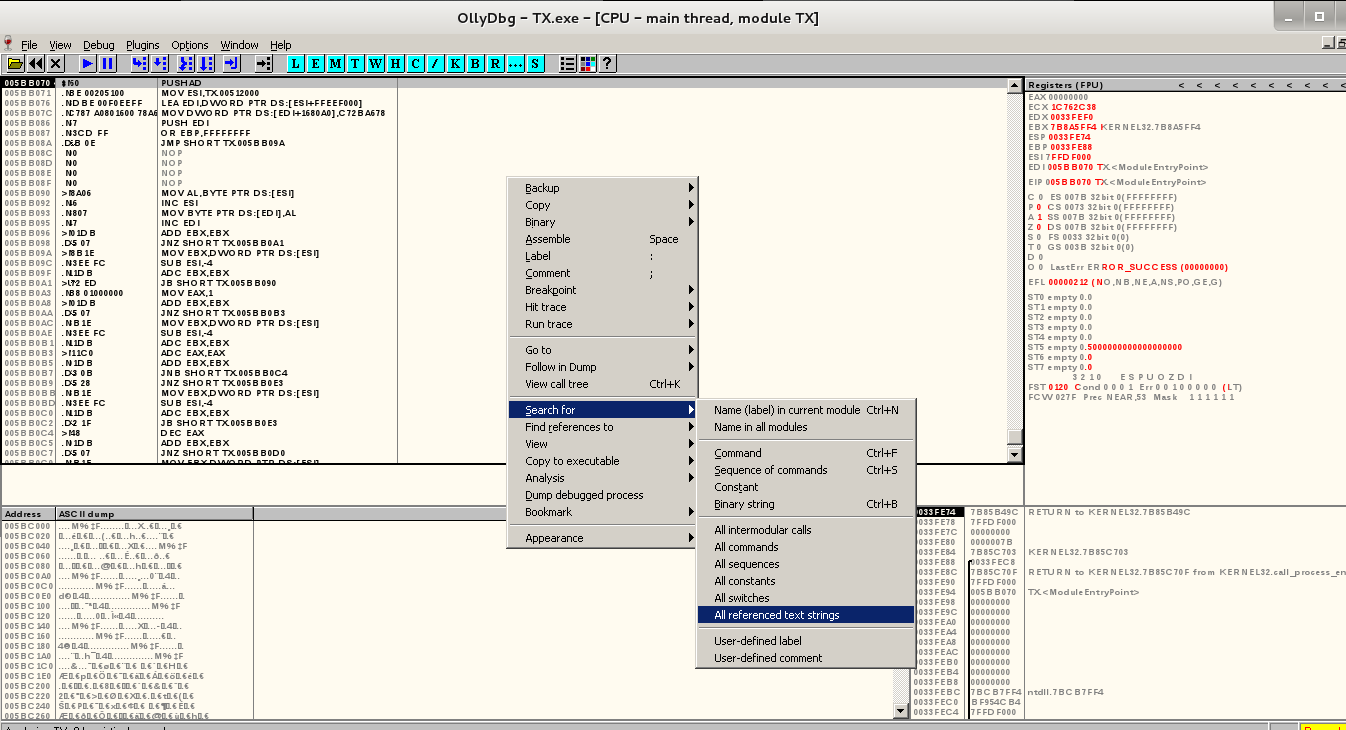
Task: Click the Close program X toolbar icon
Action: 56,63
